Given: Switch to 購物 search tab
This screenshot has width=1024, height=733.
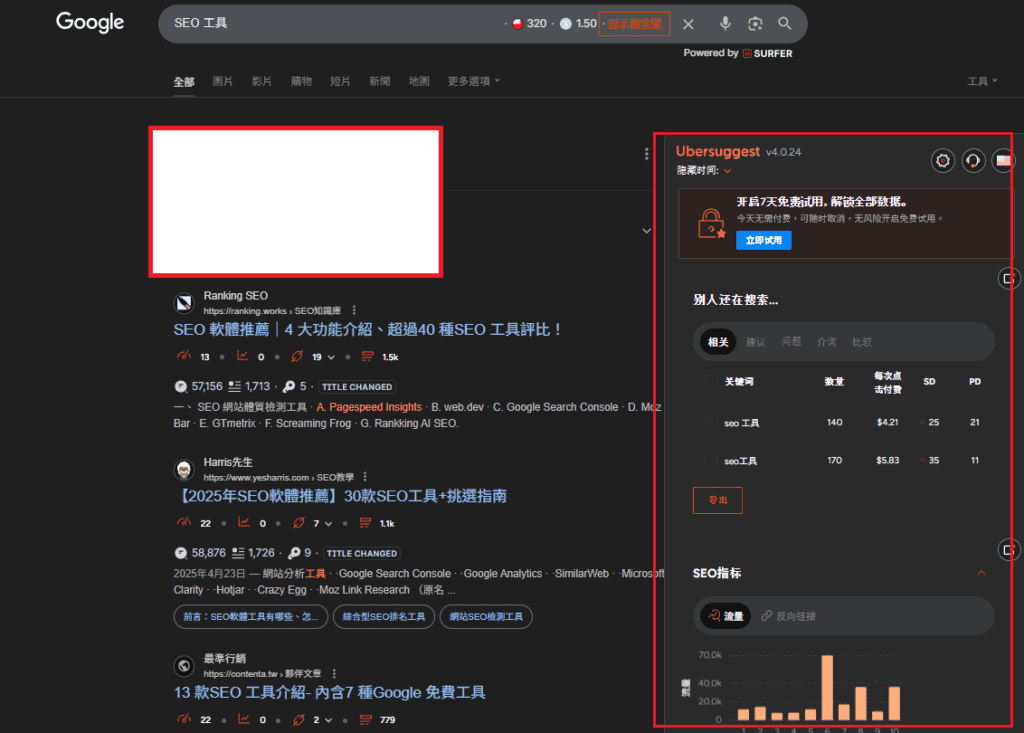Looking at the screenshot, I should pyautogui.click(x=301, y=81).
